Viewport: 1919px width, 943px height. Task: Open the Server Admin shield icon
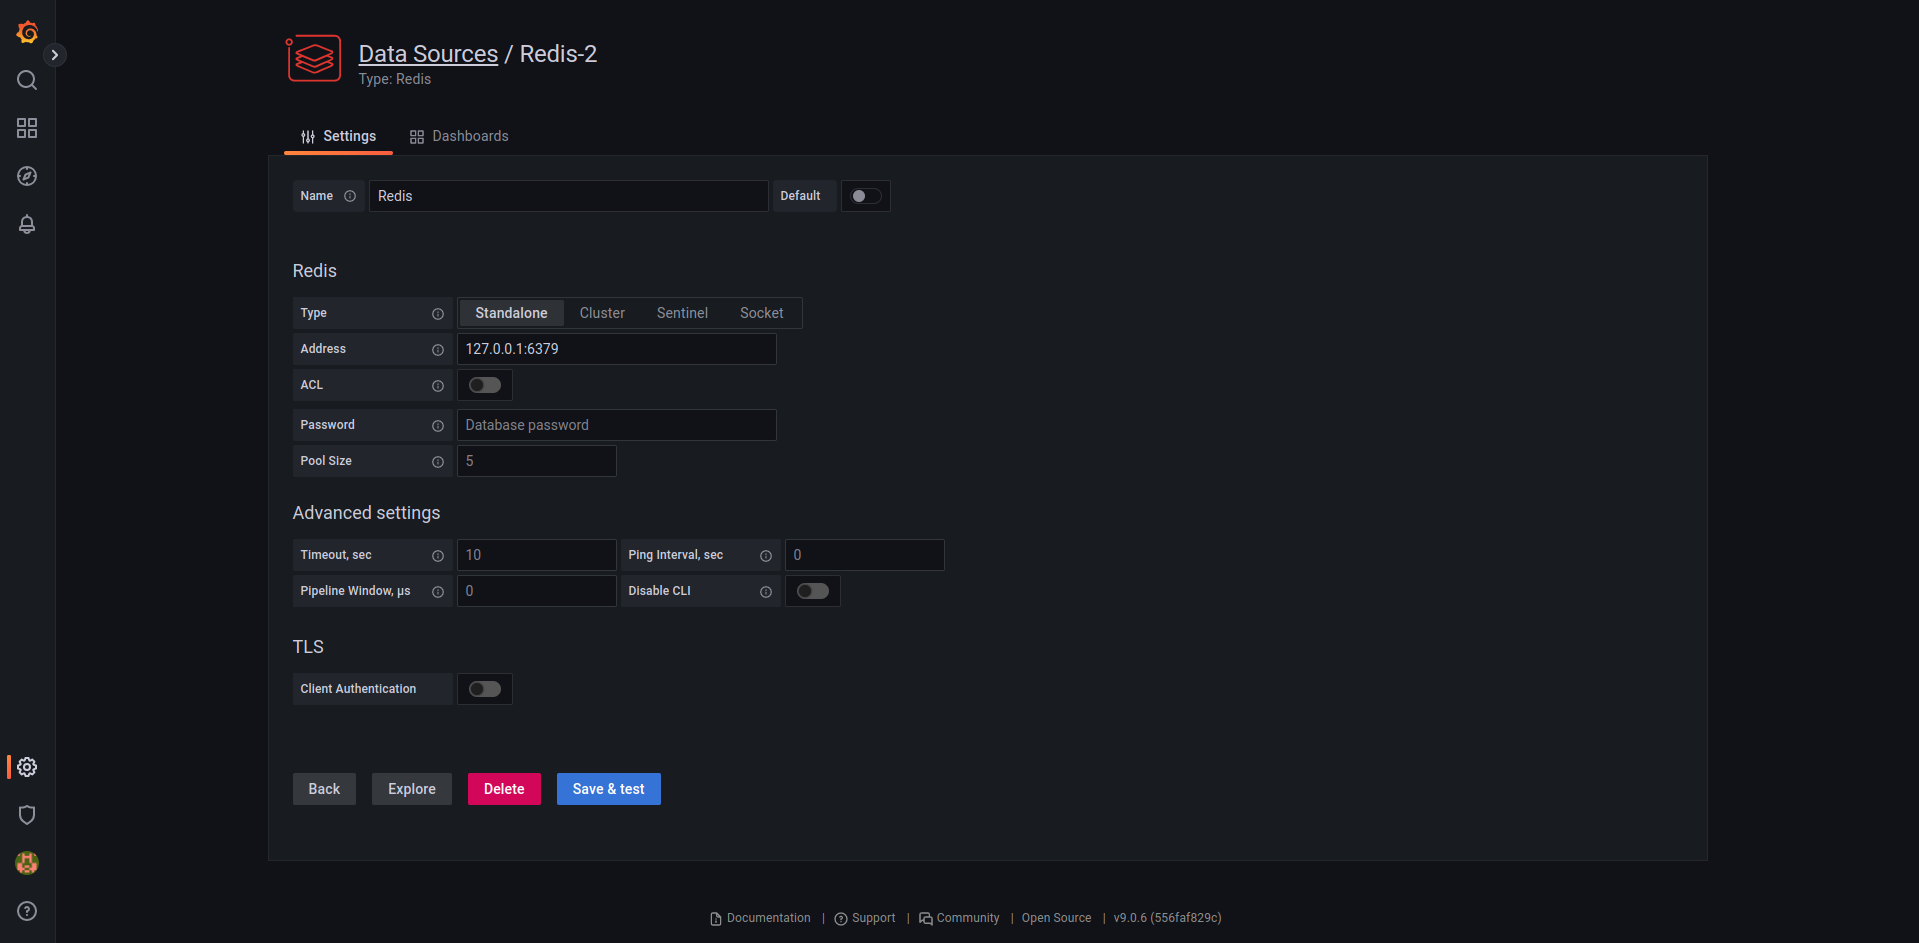click(27, 815)
